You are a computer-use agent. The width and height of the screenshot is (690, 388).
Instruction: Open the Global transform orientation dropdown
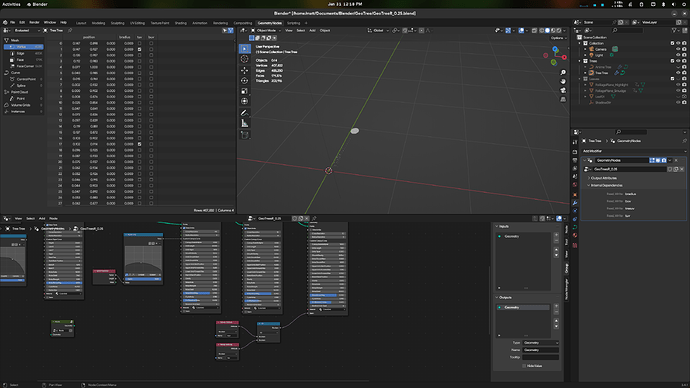pyautogui.click(x=378, y=30)
